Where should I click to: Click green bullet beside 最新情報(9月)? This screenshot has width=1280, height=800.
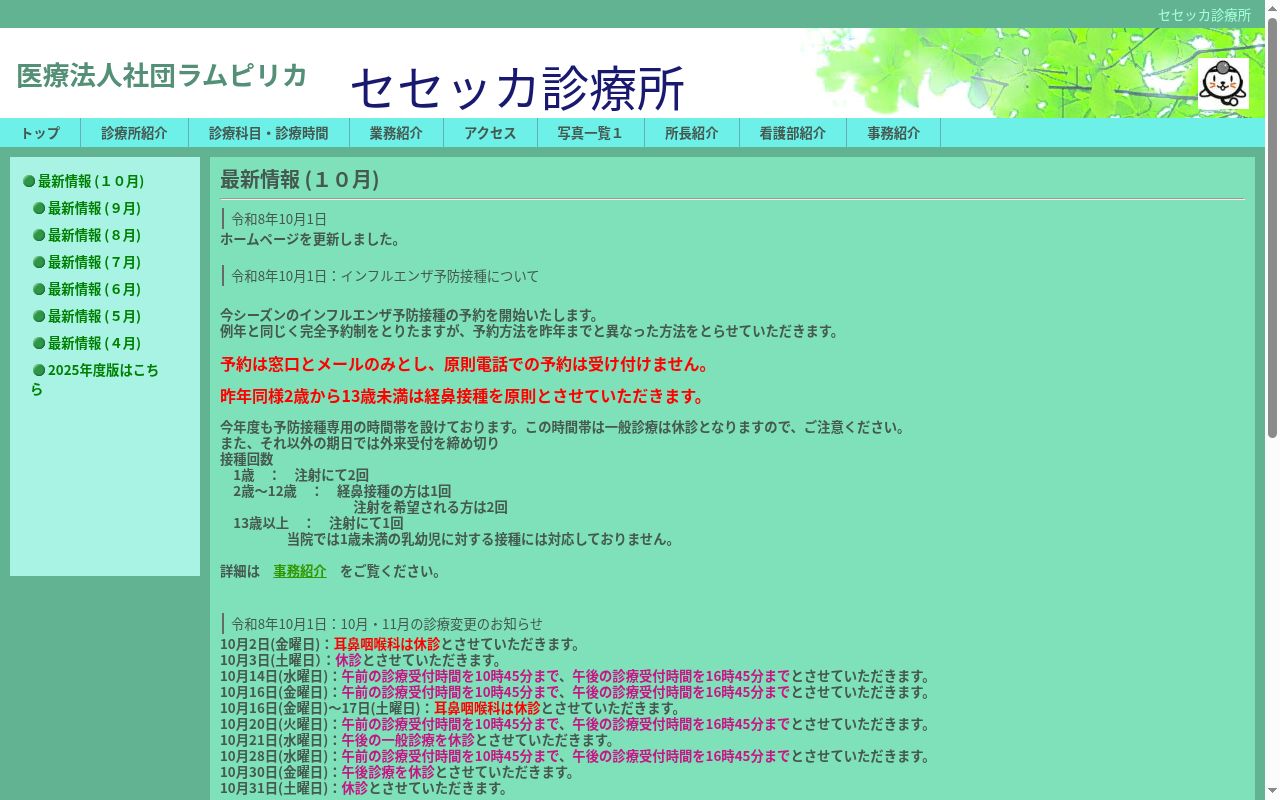pyautogui.click(x=39, y=209)
